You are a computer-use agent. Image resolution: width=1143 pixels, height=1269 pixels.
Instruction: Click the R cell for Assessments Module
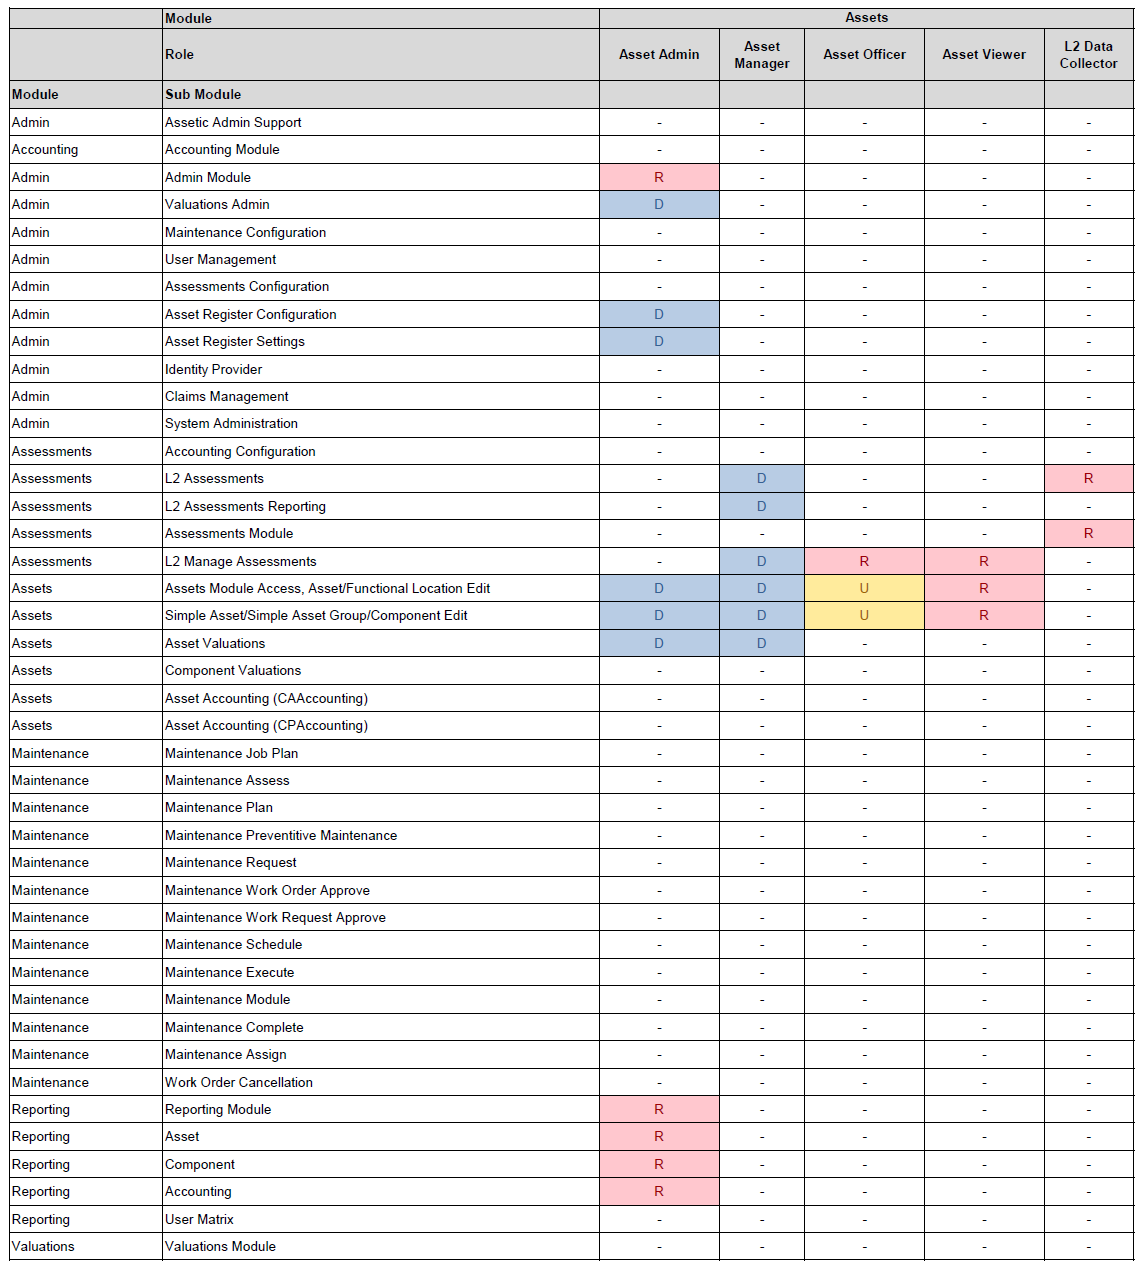(1089, 533)
